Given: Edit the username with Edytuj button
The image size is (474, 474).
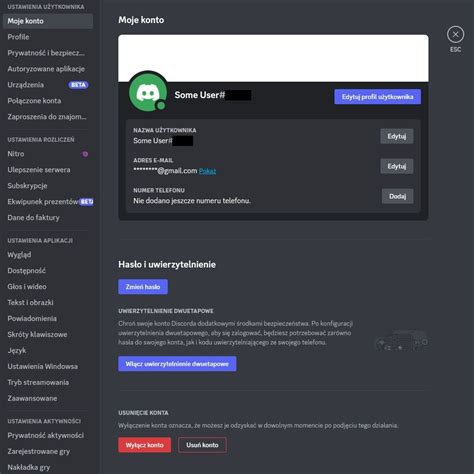Looking at the screenshot, I should coord(397,136).
